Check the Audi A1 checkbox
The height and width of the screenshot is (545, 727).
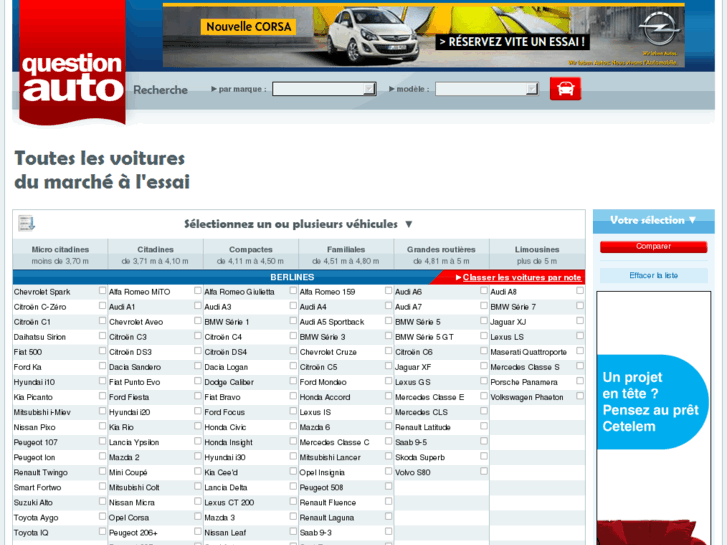coord(198,306)
